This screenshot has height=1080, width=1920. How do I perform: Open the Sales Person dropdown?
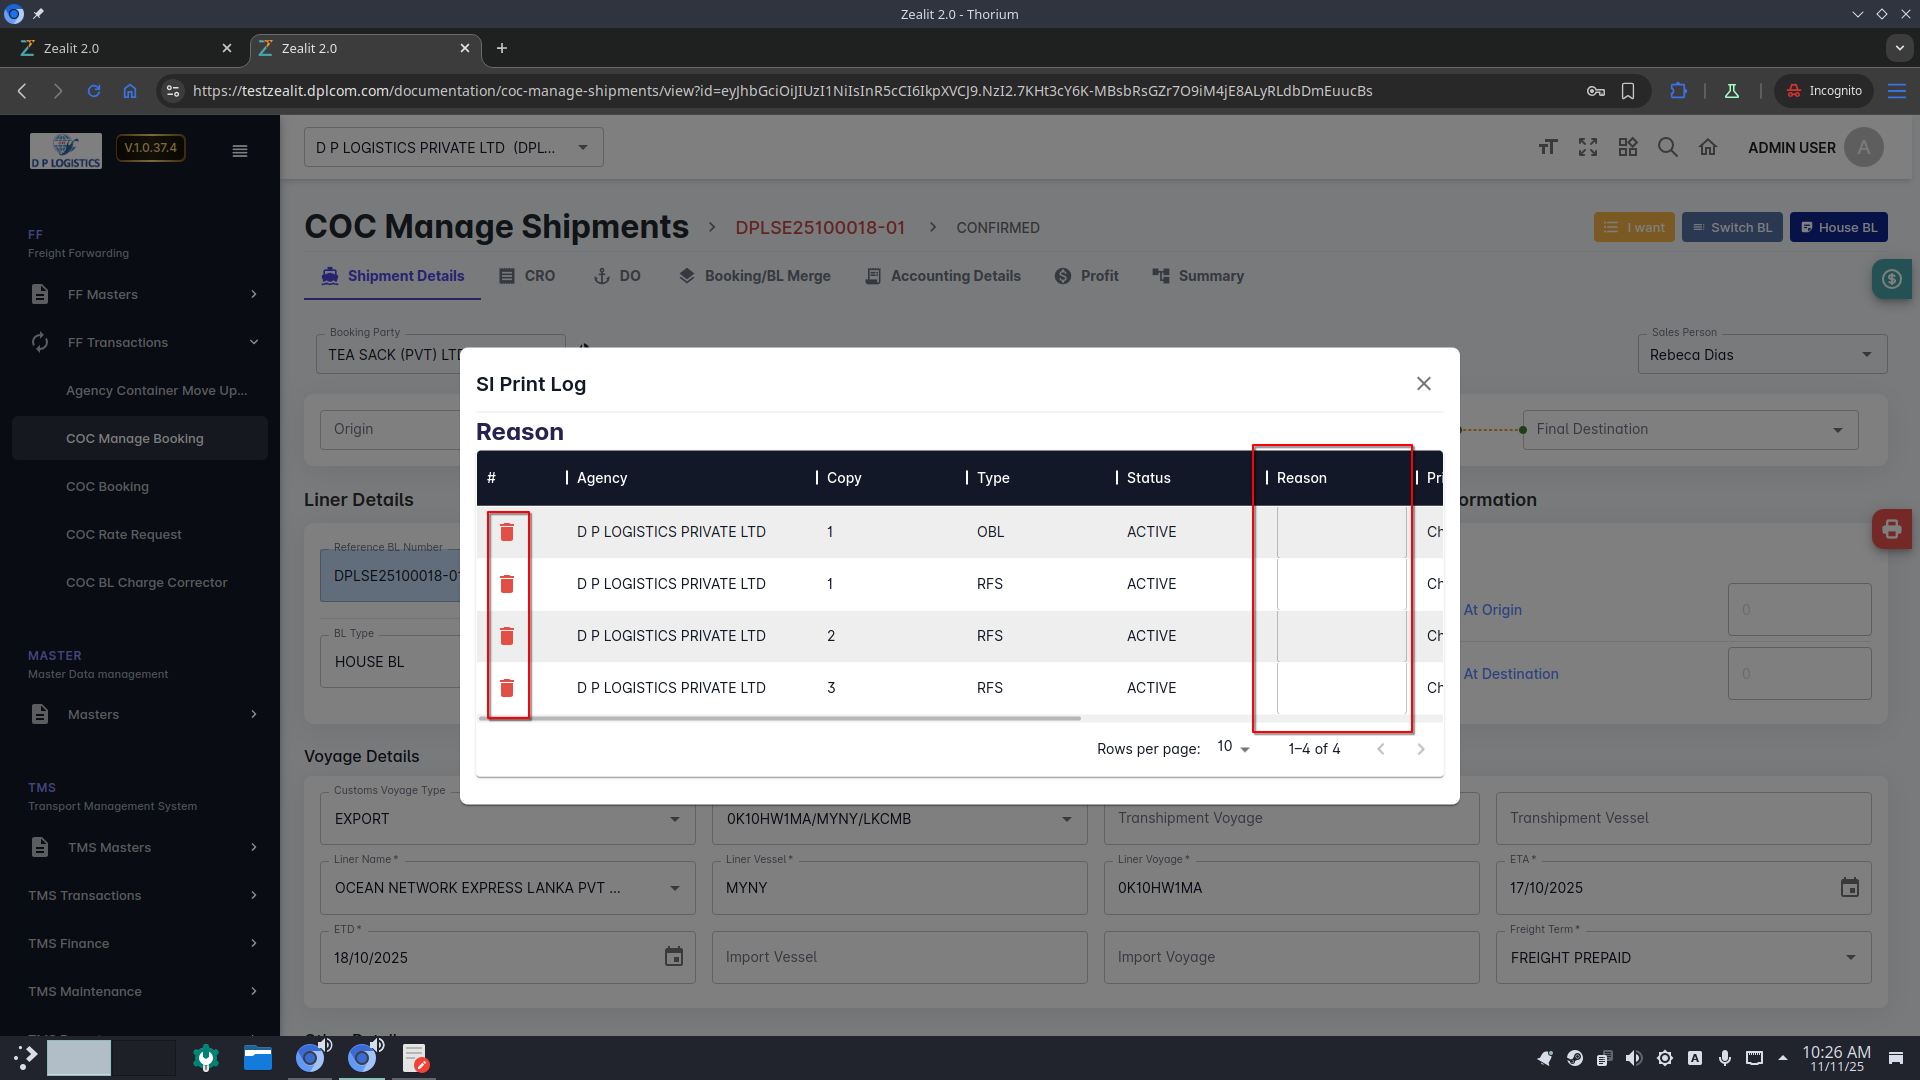[1761, 355]
